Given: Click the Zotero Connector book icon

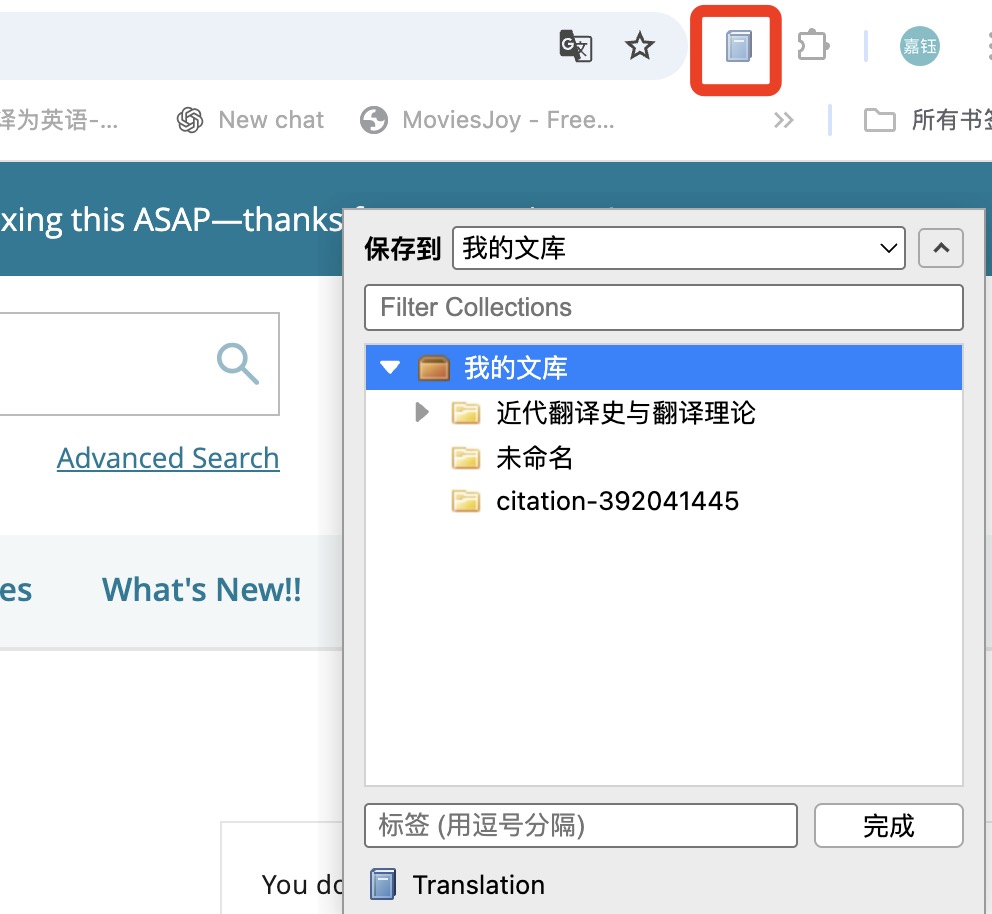Looking at the screenshot, I should coord(737,47).
